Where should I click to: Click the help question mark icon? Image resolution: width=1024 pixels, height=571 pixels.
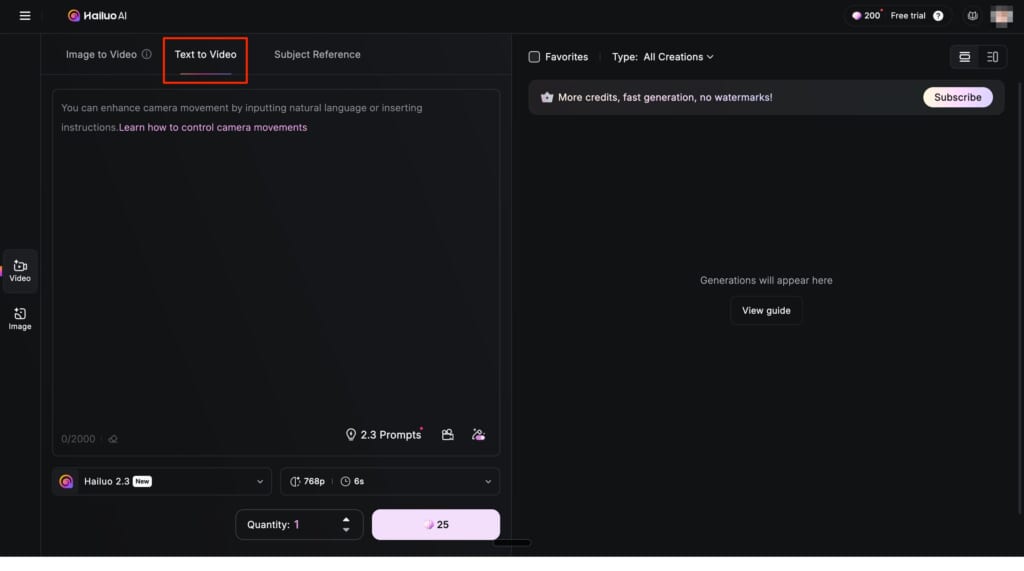click(x=938, y=16)
